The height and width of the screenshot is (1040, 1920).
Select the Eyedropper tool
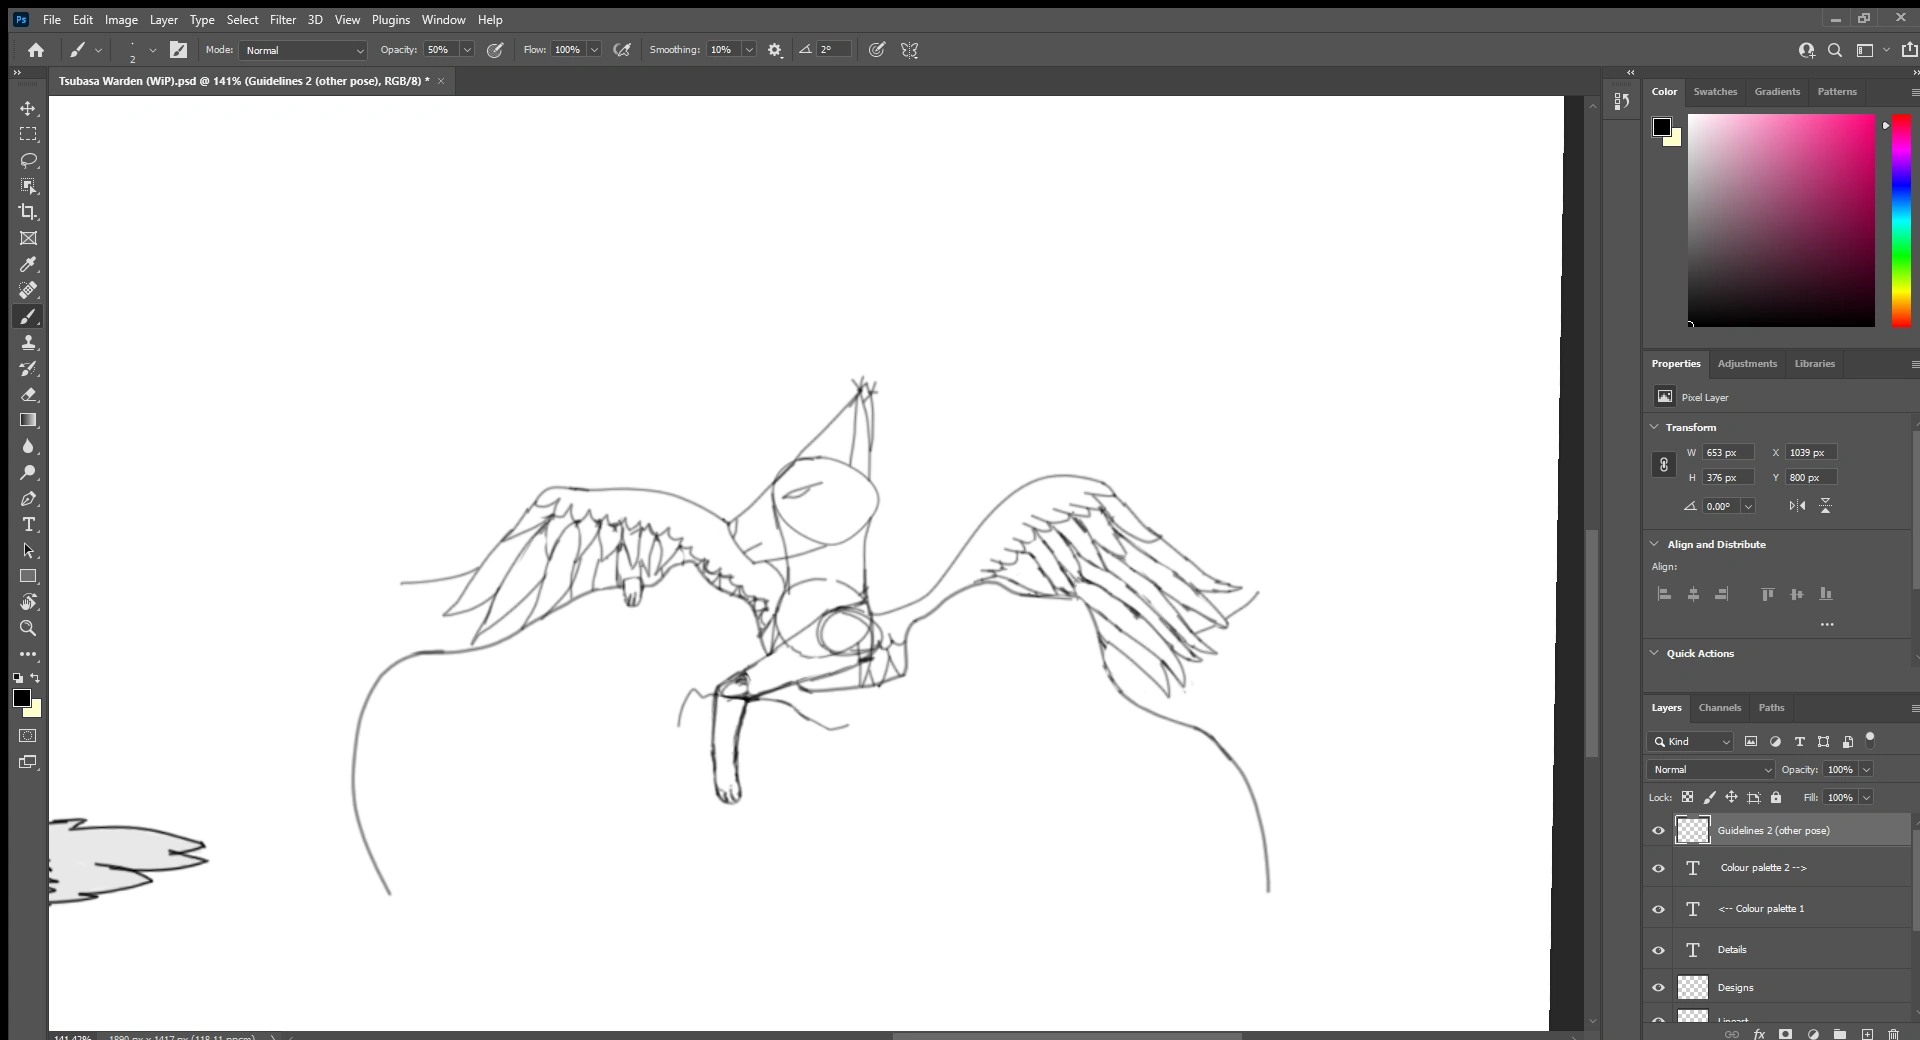pyautogui.click(x=28, y=265)
